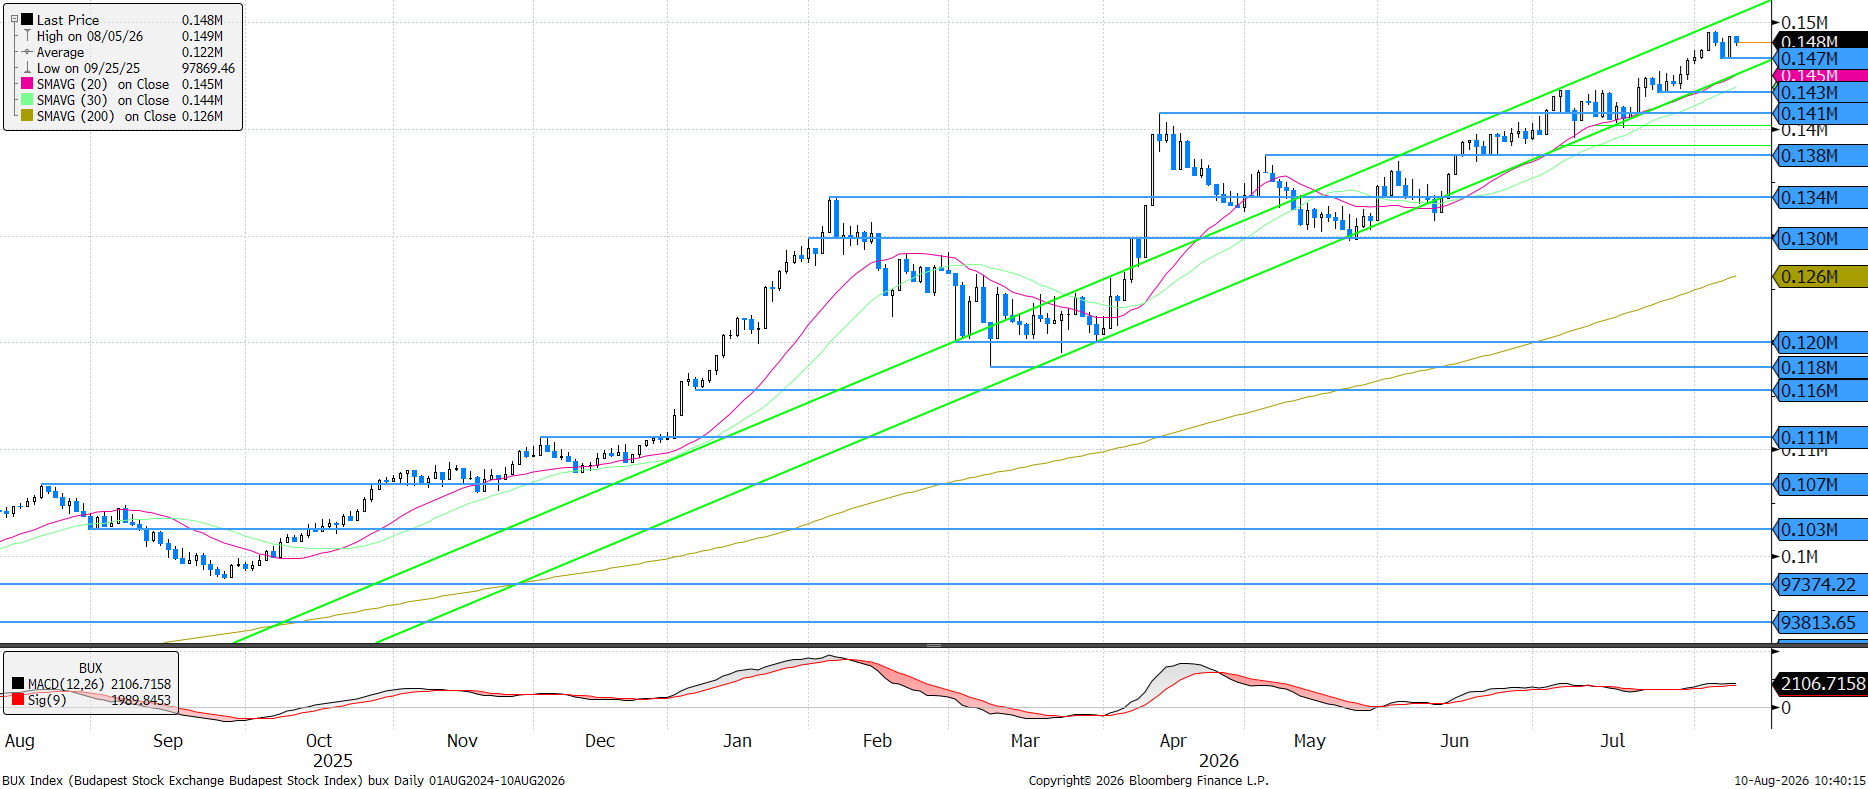
Task: Click the 97374.22 support level label
Action: [x=1820, y=585]
